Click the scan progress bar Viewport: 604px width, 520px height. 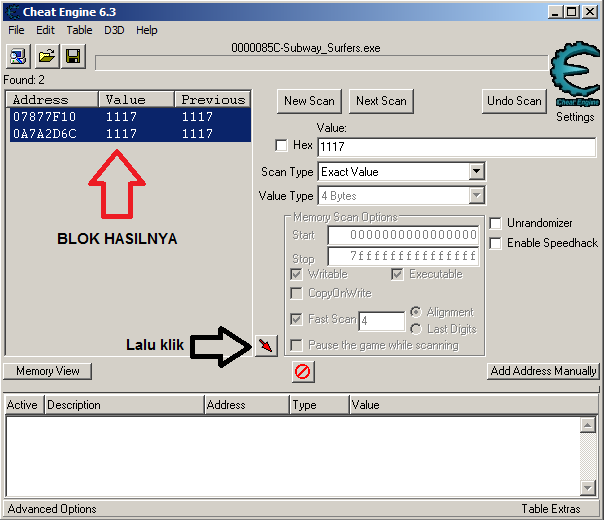322,63
